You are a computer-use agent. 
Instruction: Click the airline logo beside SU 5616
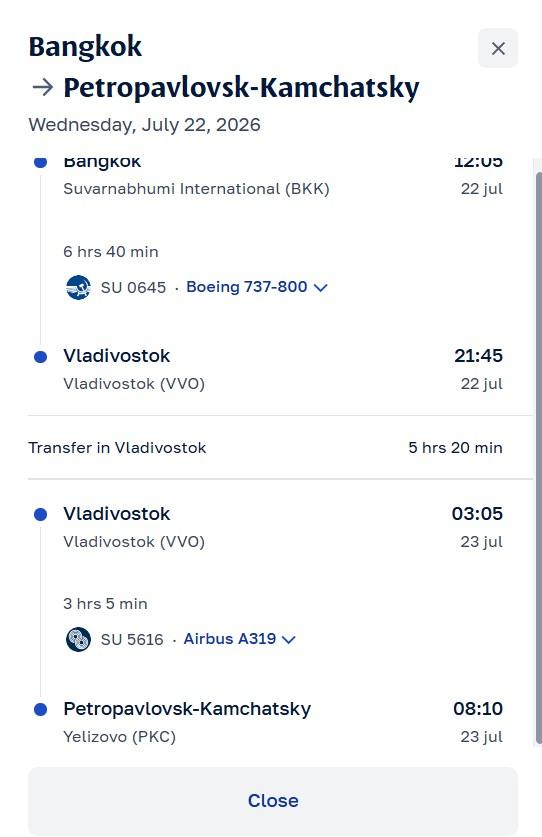[78, 639]
